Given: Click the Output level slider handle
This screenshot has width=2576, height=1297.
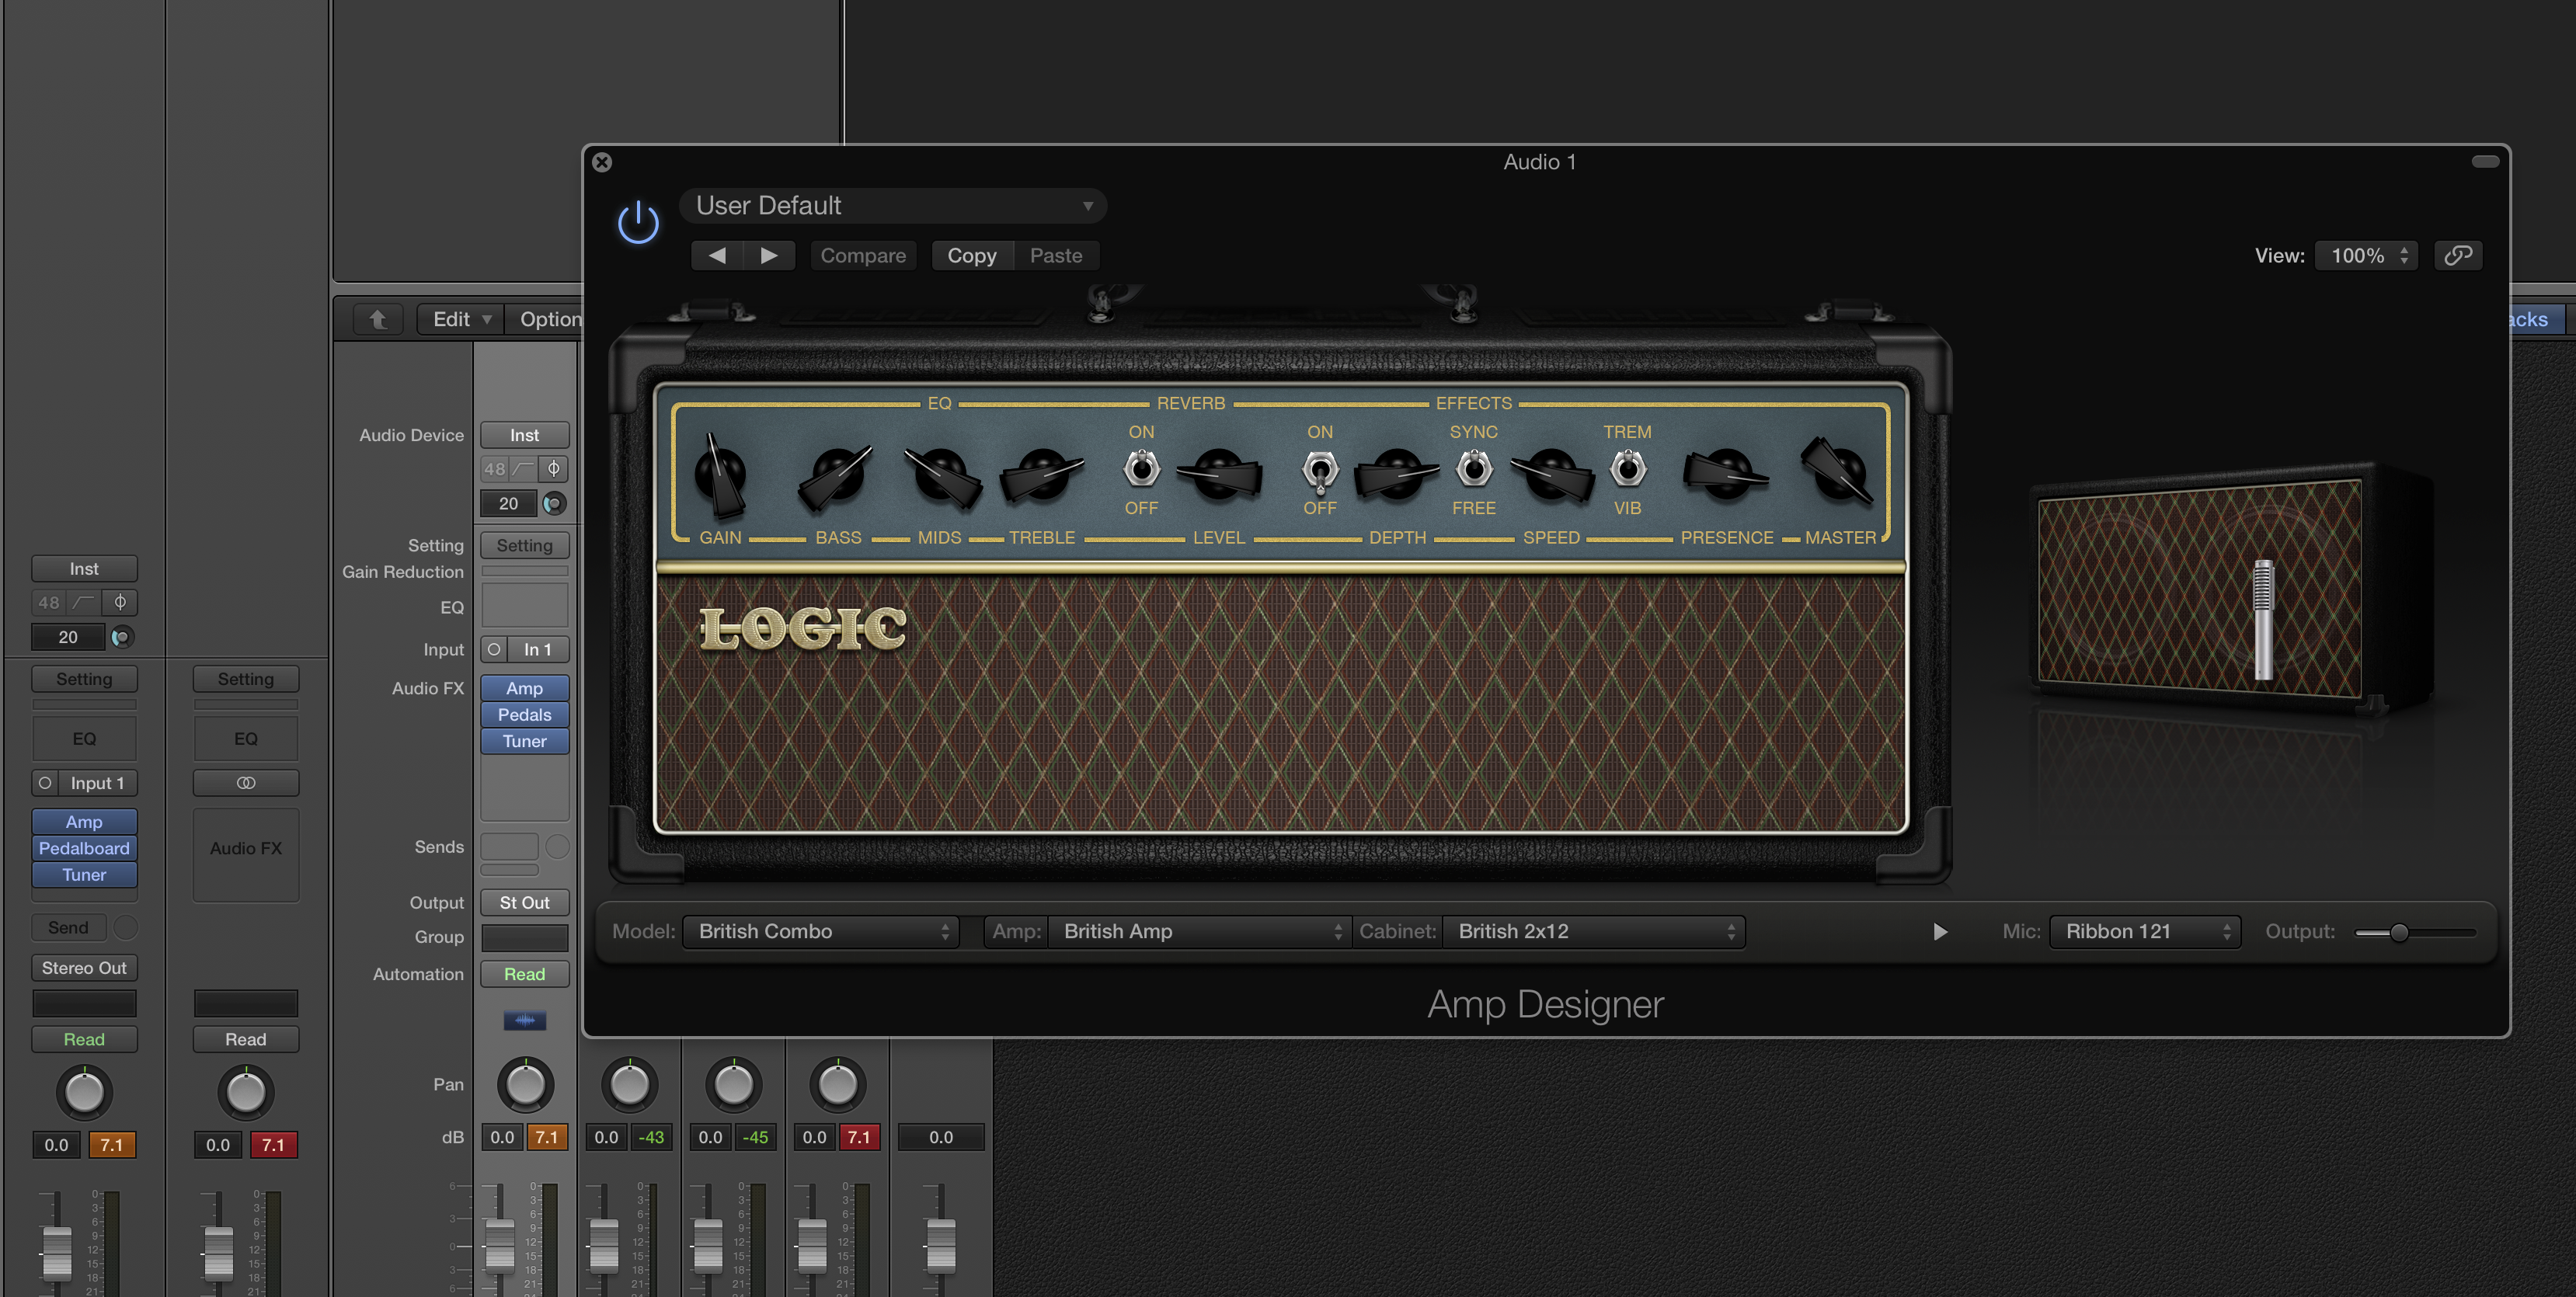Looking at the screenshot, I should pyautogui.click(x=2398, y=932).
